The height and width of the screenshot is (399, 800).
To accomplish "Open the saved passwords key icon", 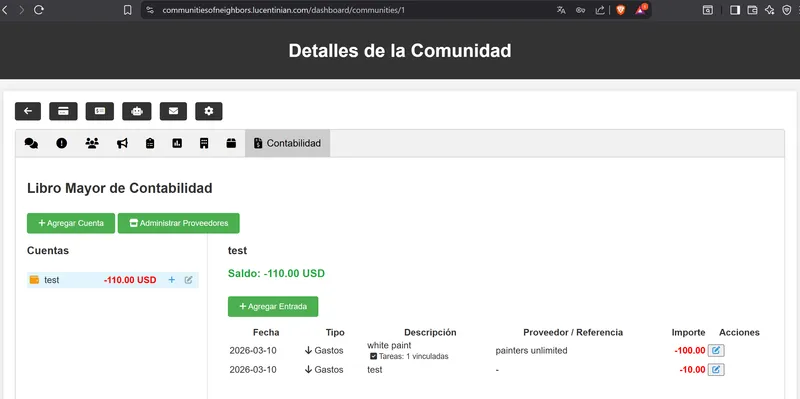I will pos(580,10).
